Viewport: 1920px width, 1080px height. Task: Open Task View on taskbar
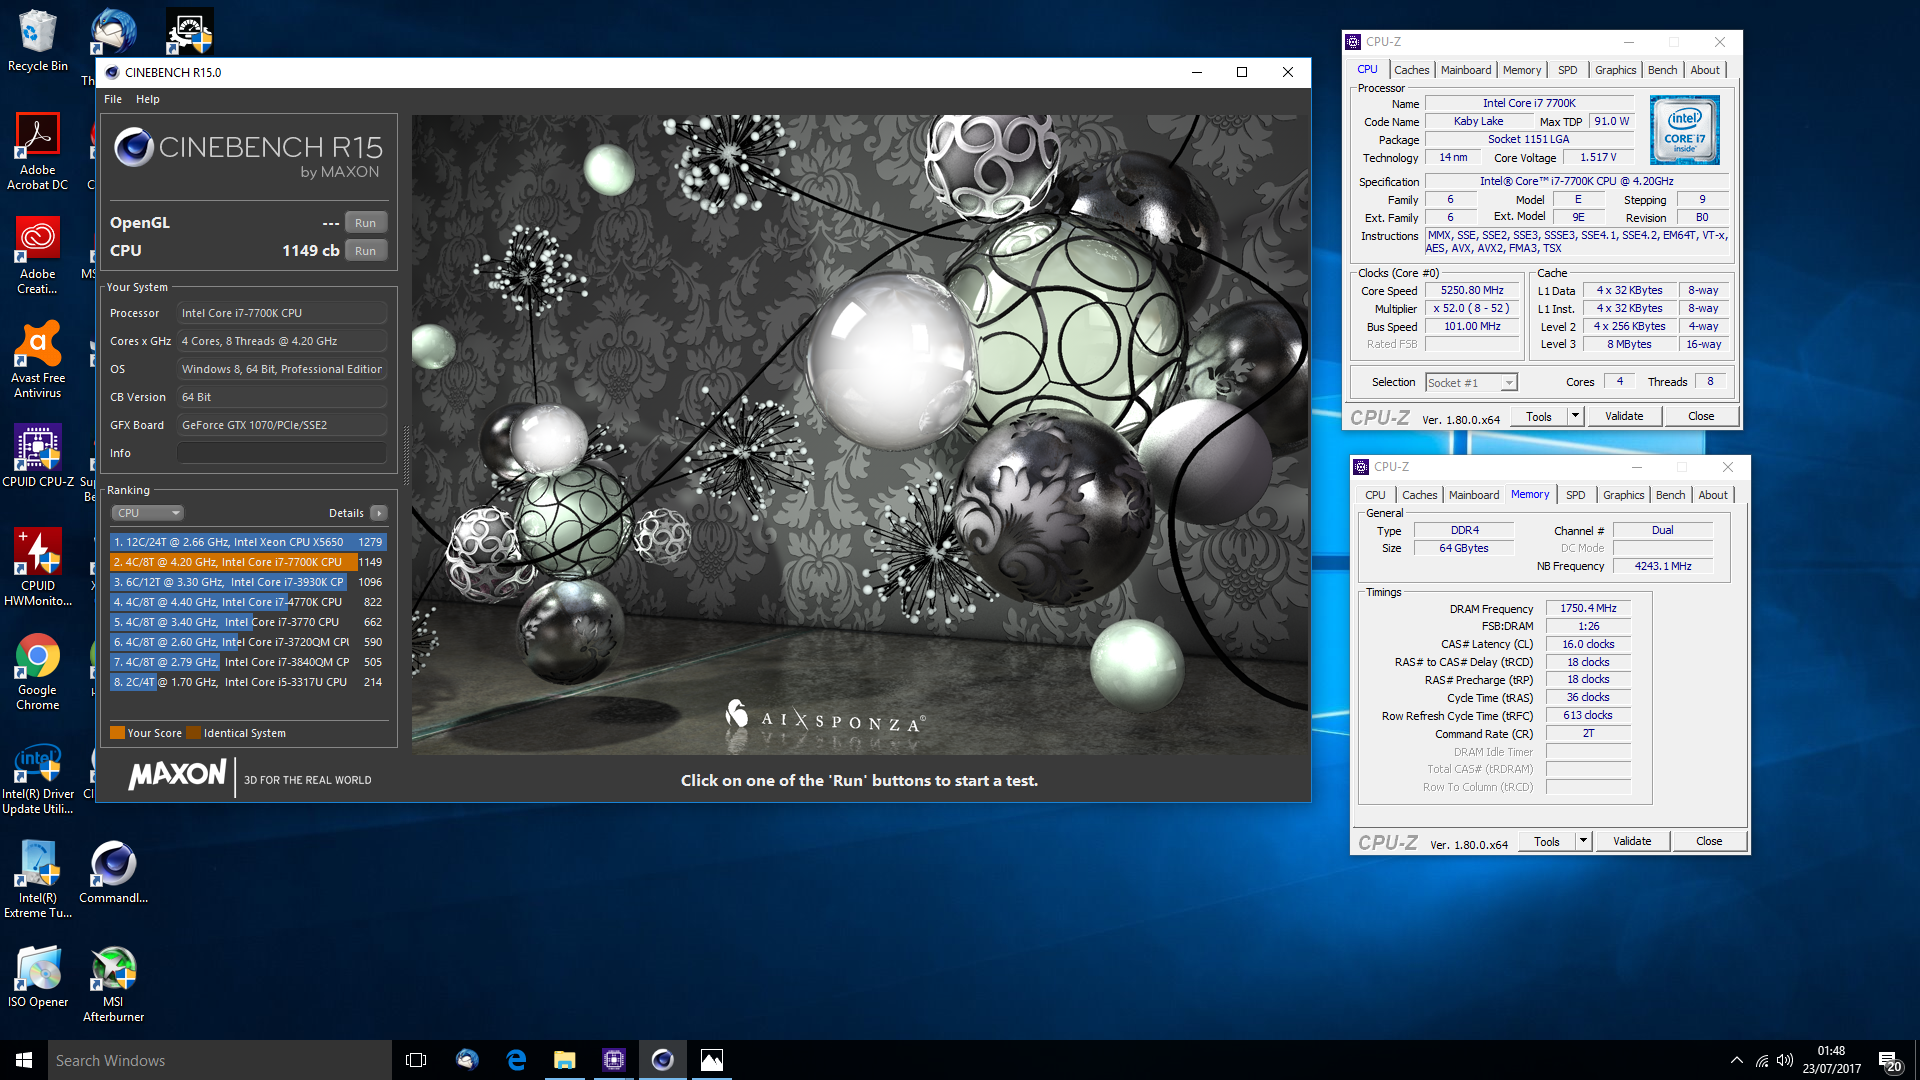pos(416,1060)
